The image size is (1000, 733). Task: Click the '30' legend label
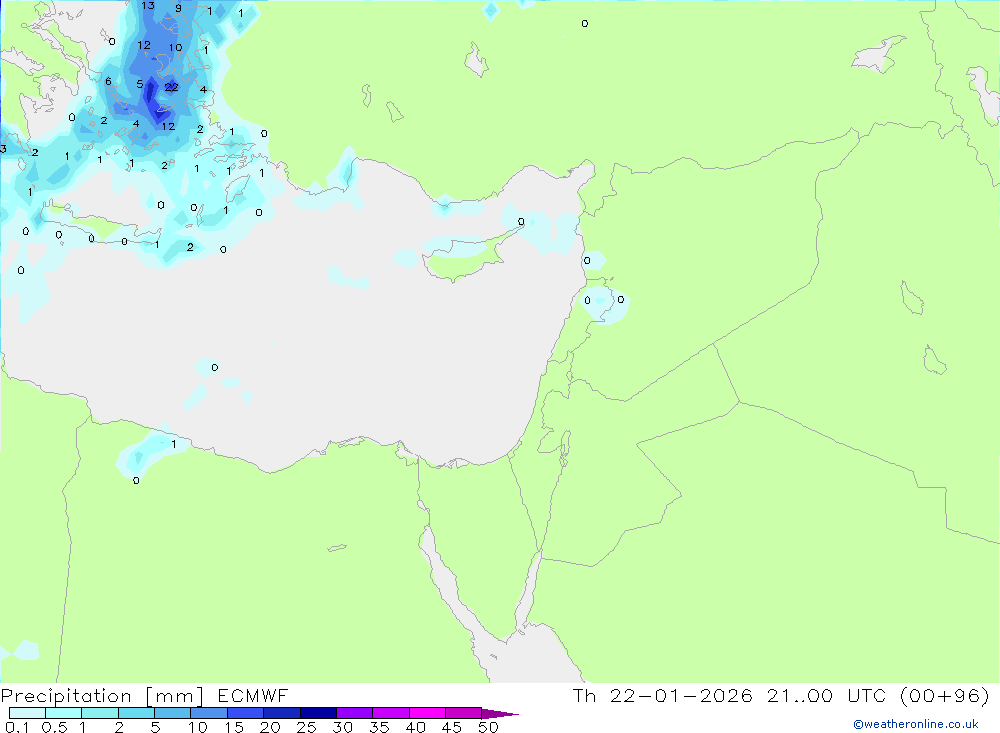[342, 727]
